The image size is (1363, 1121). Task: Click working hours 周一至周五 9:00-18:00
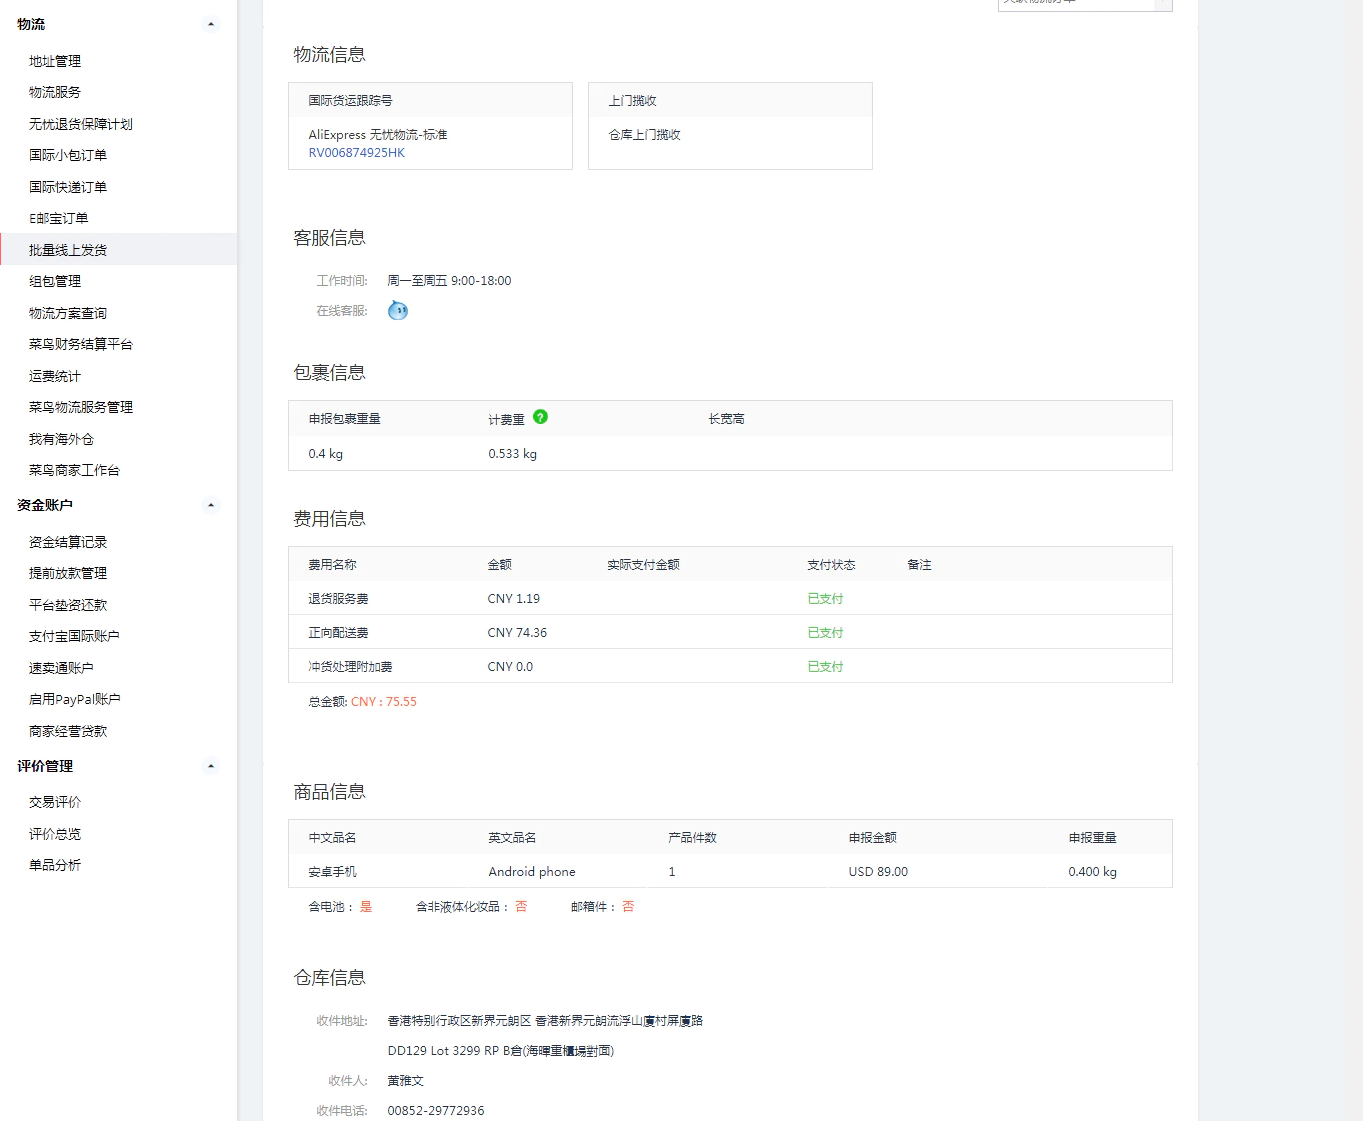point(449,281)
